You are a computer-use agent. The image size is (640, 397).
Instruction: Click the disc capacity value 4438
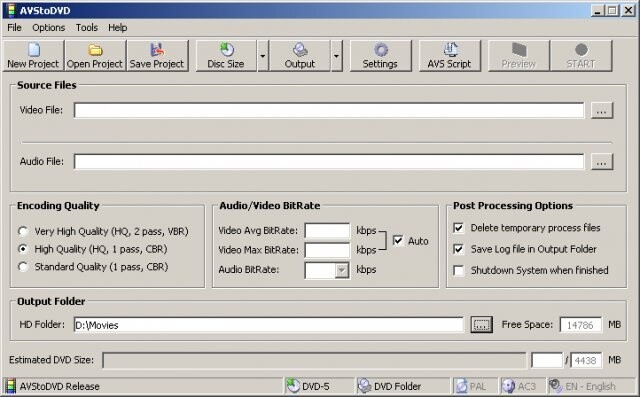coord(586,360)
